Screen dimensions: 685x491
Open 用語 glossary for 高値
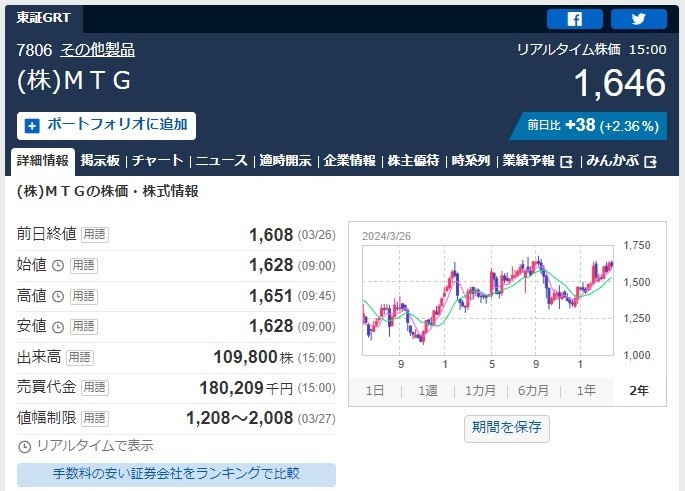pyautogui.click(x=84, y=296)
